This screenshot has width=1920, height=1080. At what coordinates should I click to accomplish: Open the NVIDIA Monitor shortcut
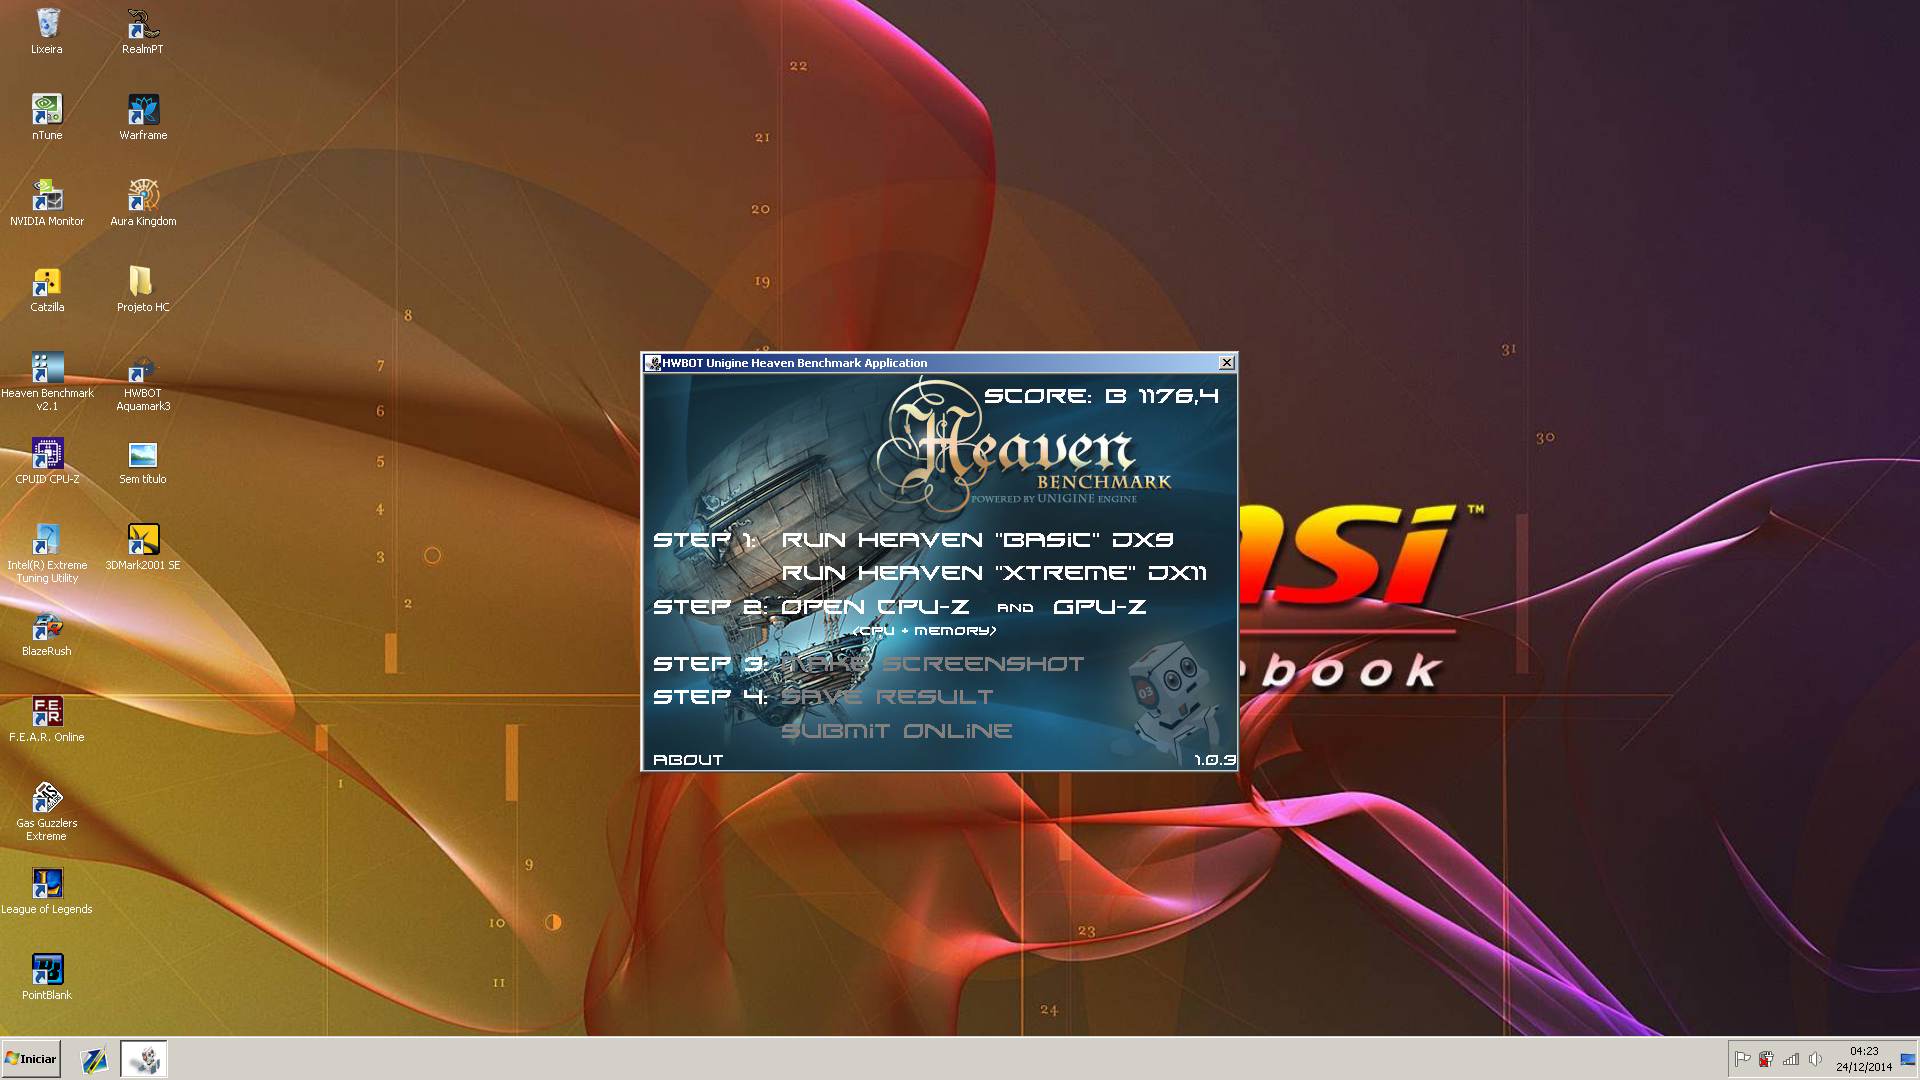pyautogui.click(x=47, y=203)
